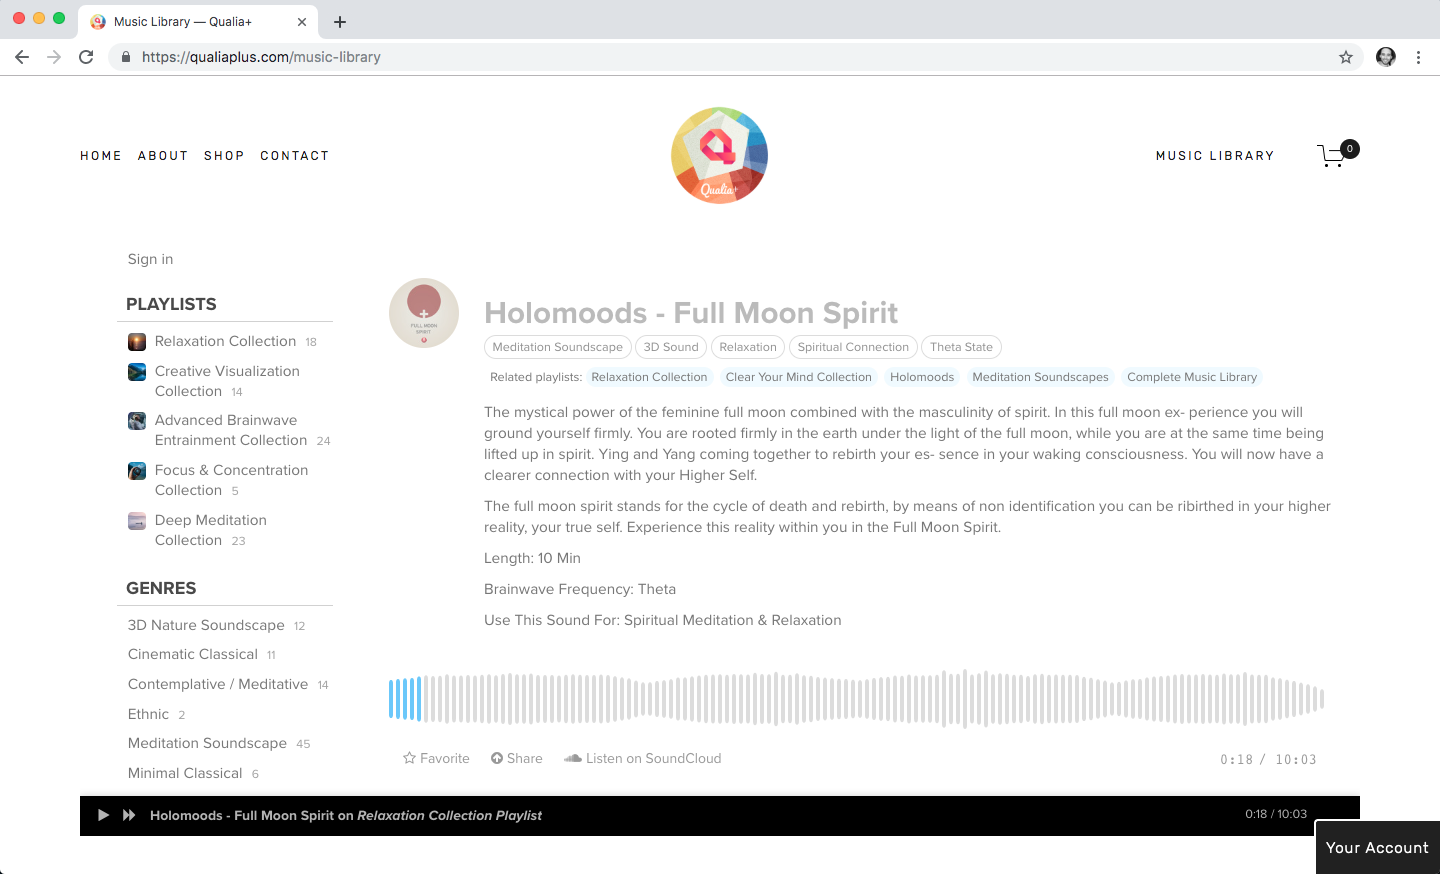
Task: Filter by Cinematic Classical genre
Action: [x=193, y=654]
